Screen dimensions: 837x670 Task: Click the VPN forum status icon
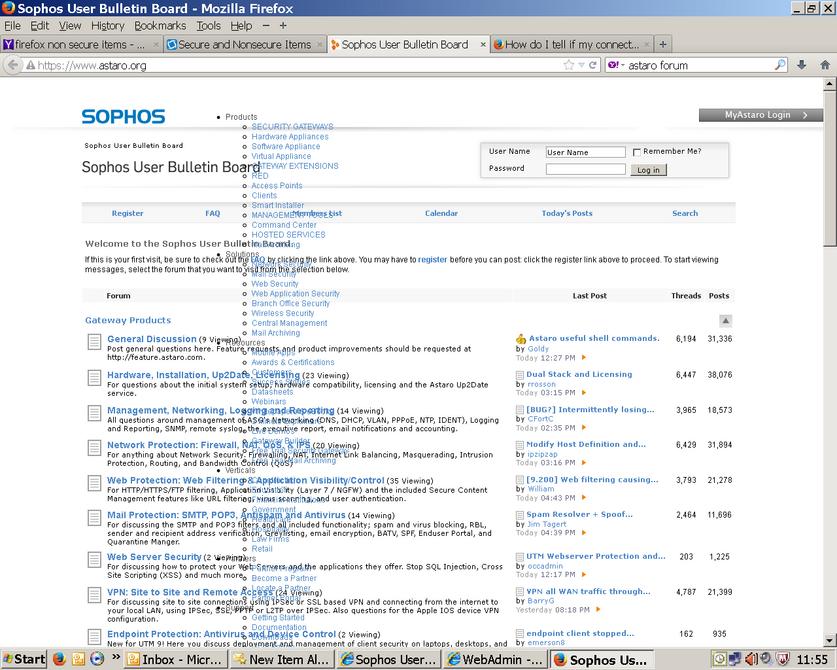click(x=94, y=594)
